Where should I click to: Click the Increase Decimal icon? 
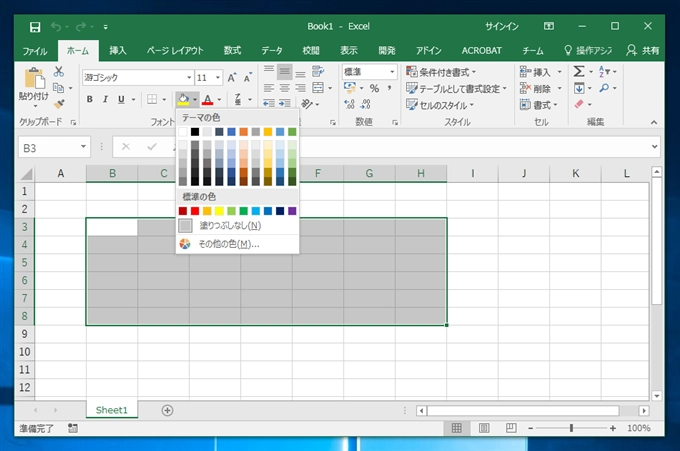click(349, 104)
